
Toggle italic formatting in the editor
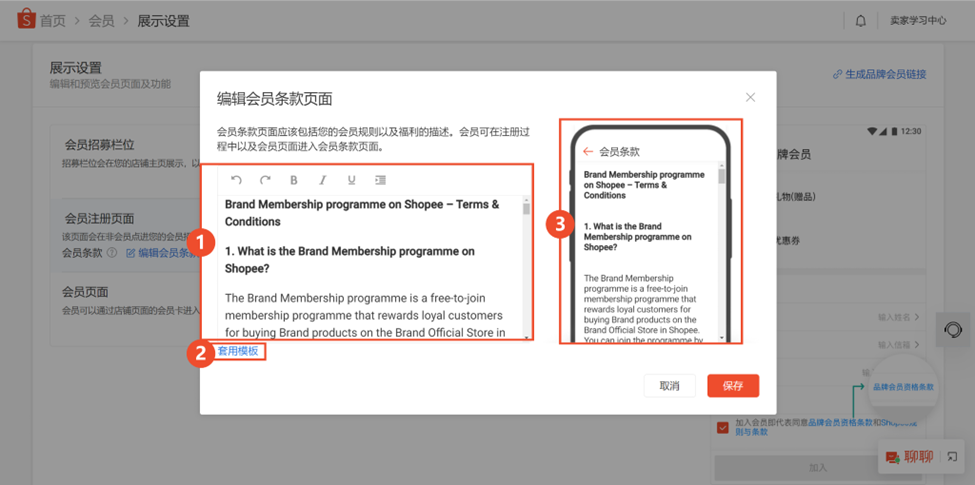(323, 180)
